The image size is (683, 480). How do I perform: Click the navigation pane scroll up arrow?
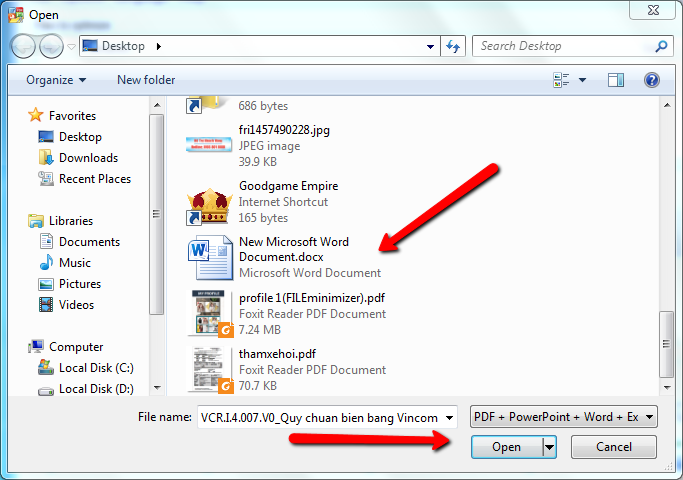(x=157, y=105)
